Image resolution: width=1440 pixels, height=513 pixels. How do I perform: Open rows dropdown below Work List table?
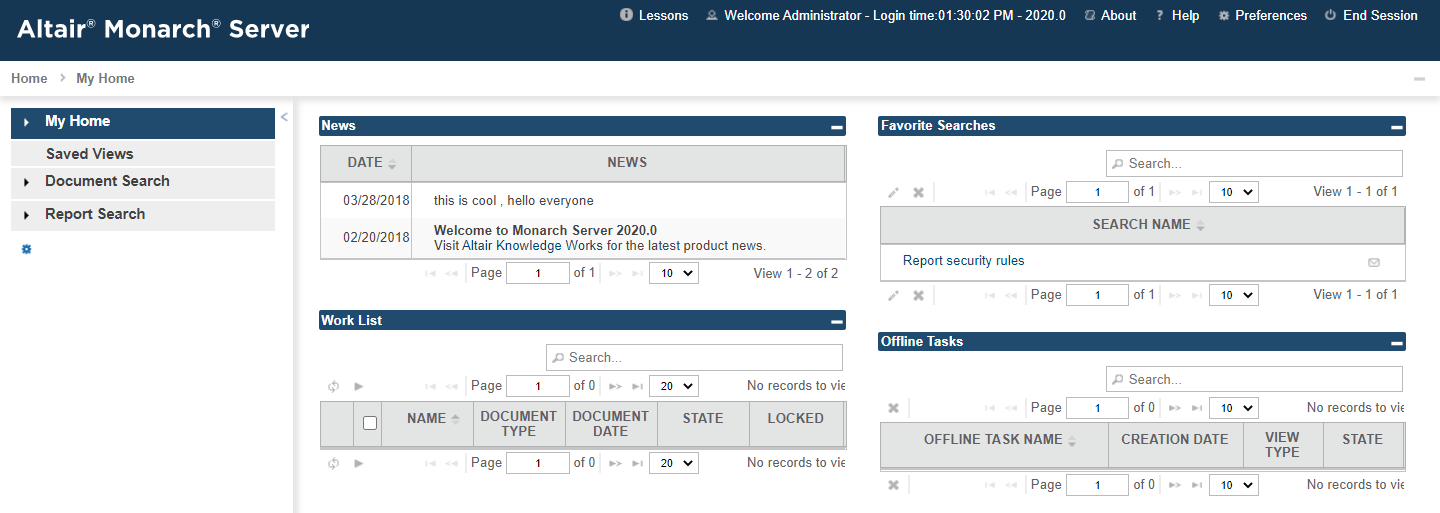(x=674, y=463)
